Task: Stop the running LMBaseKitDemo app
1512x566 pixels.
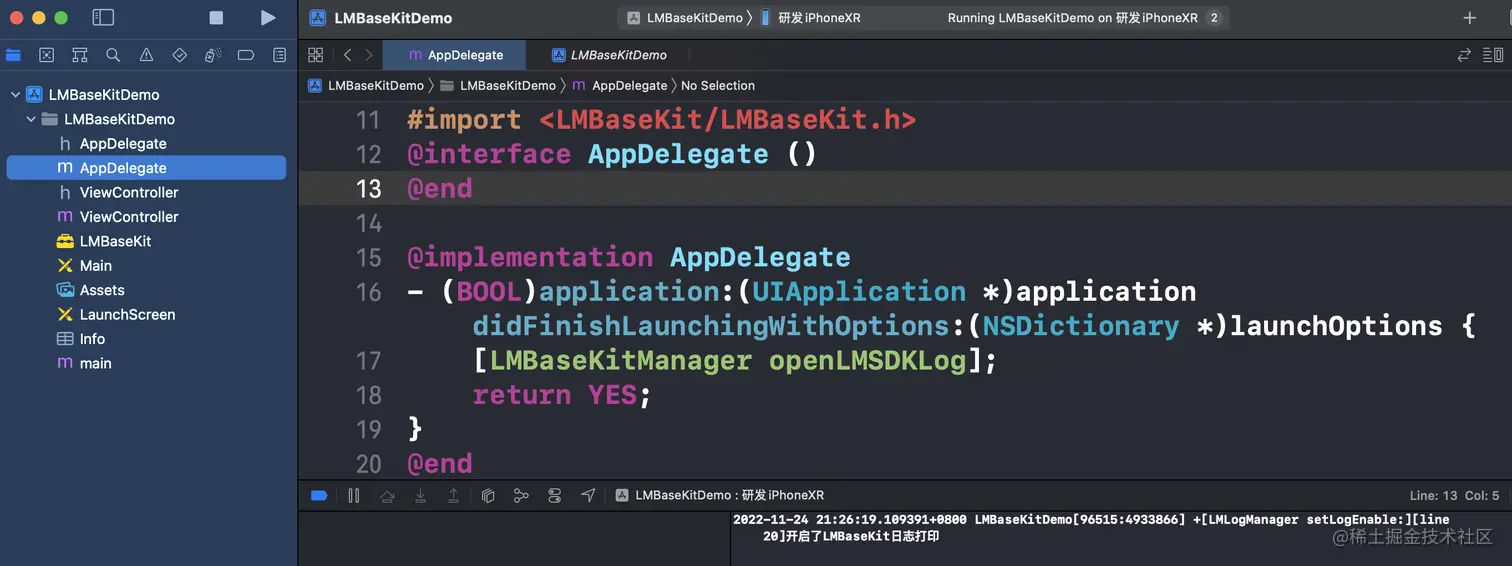Action: [216, 17]
